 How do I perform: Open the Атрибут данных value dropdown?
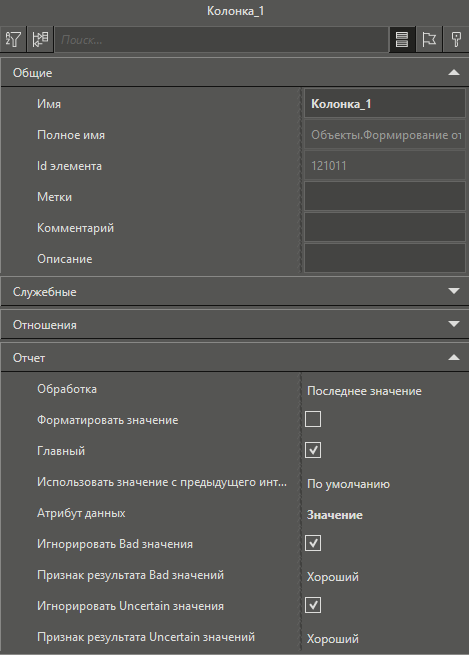pyautogui.click(x=385, y=515)
